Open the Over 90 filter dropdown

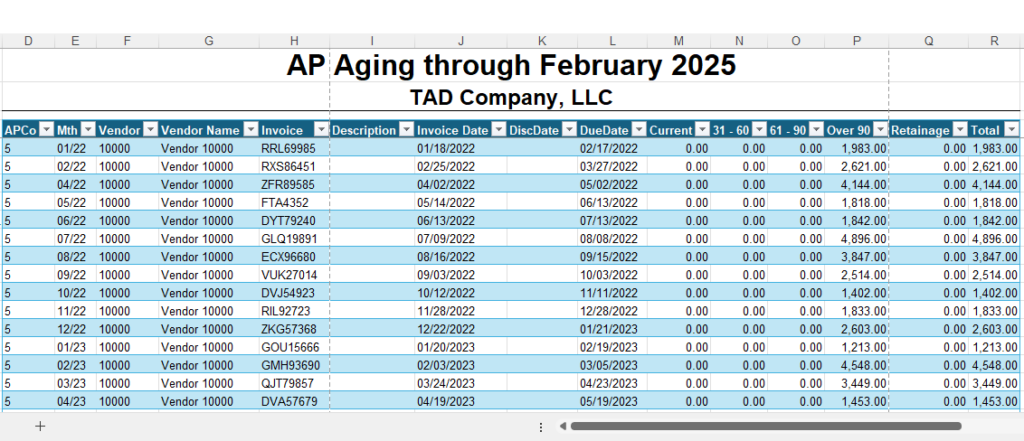pos(880,130)
